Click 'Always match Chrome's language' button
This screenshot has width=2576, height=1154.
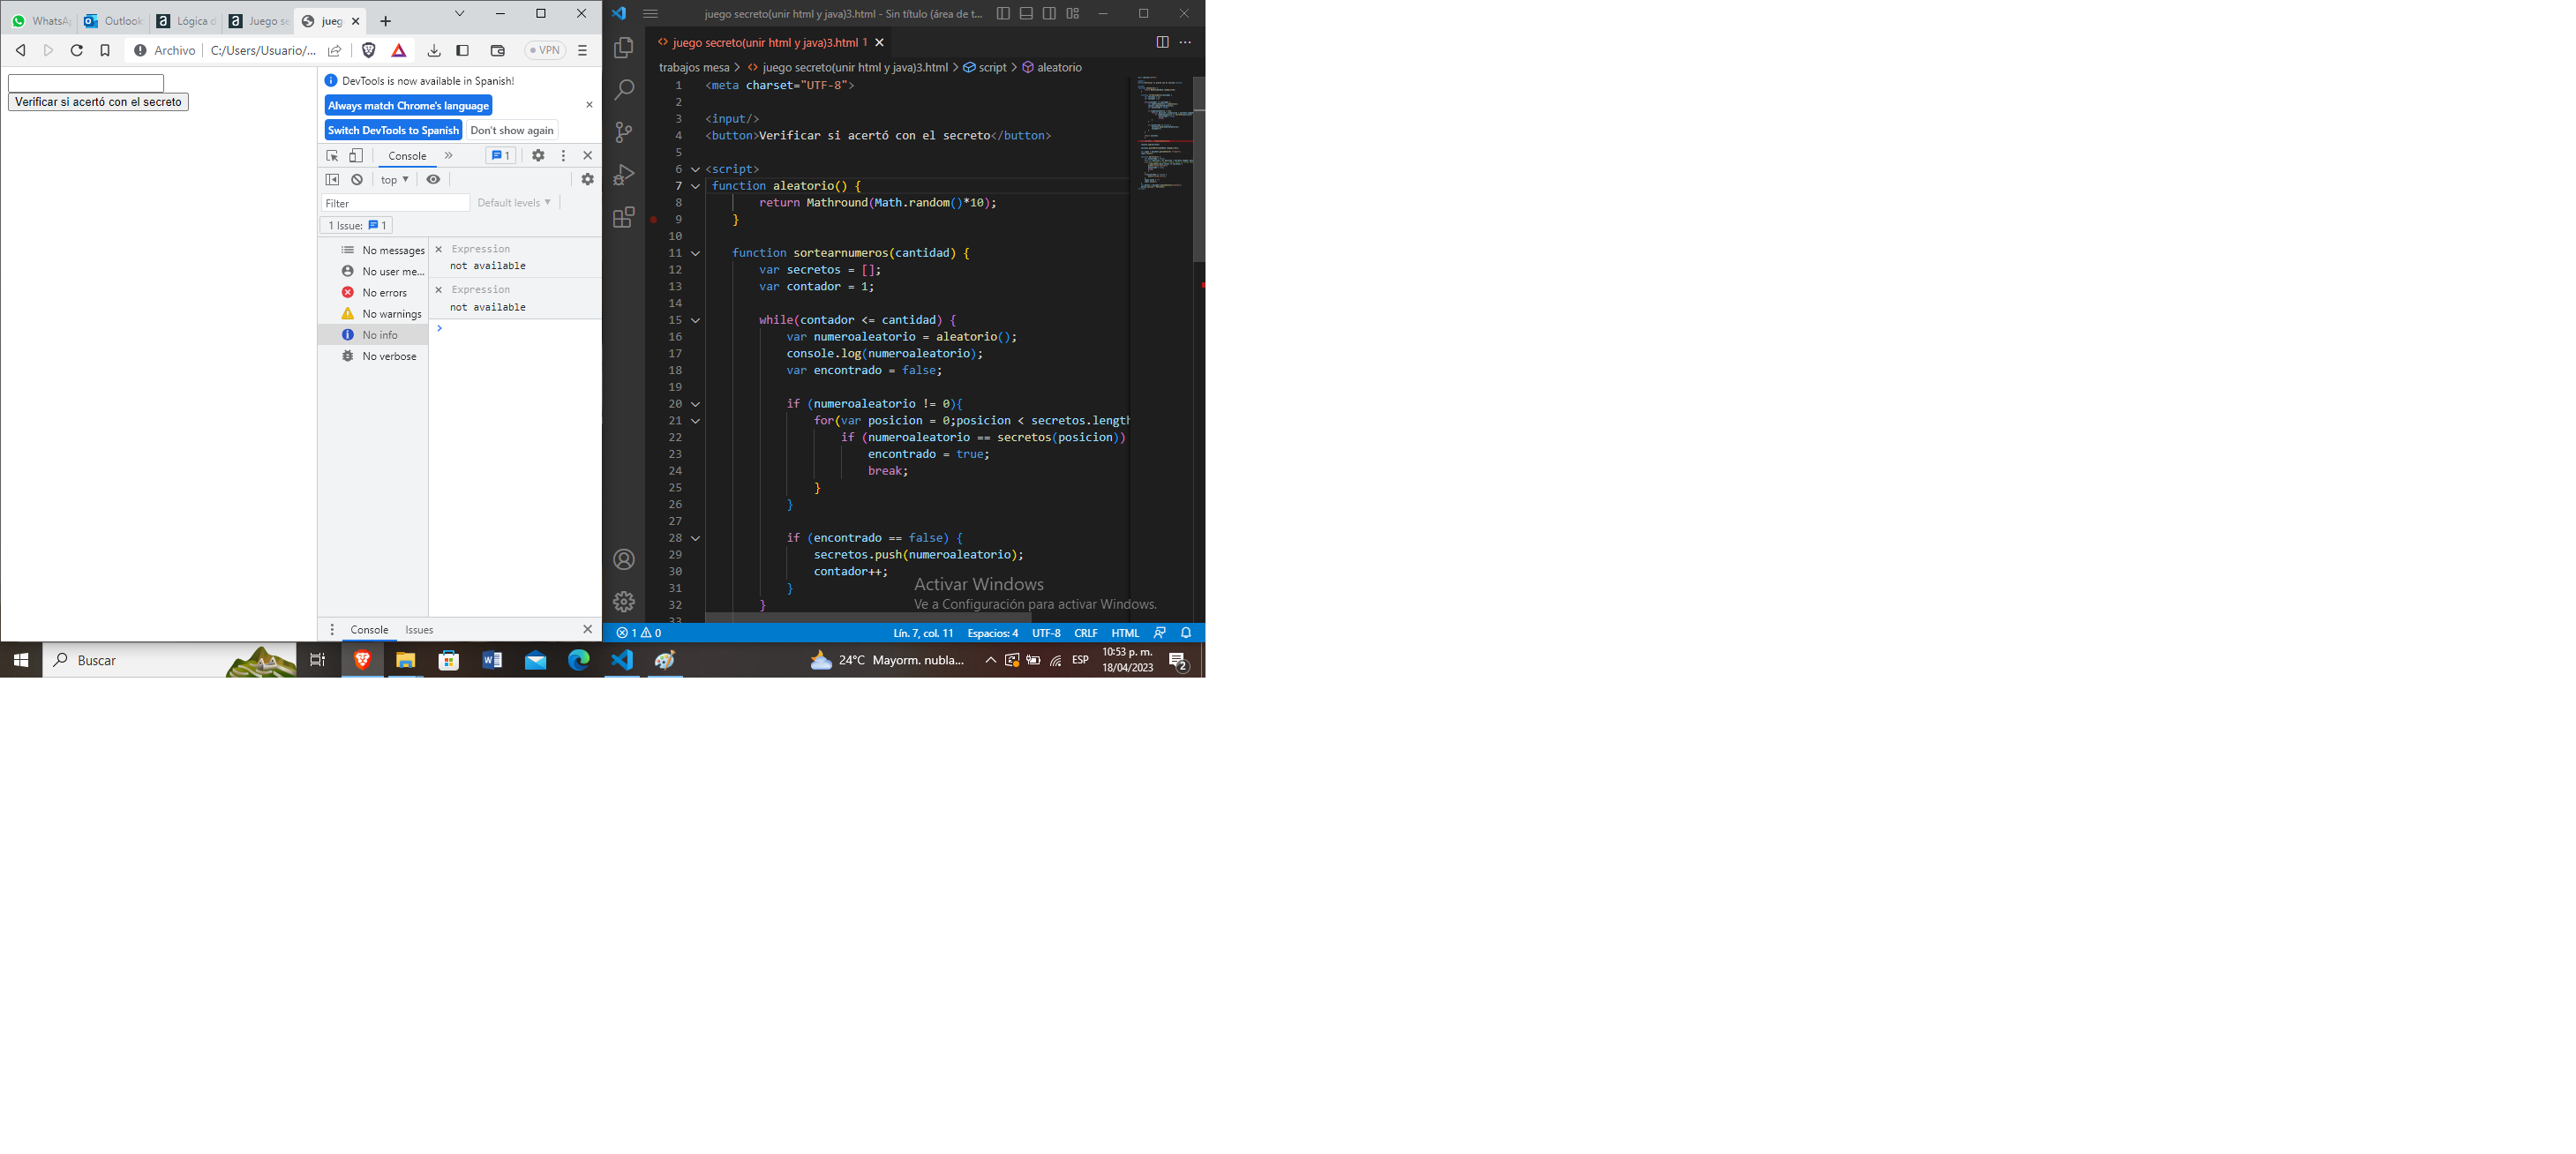(408, 105)
